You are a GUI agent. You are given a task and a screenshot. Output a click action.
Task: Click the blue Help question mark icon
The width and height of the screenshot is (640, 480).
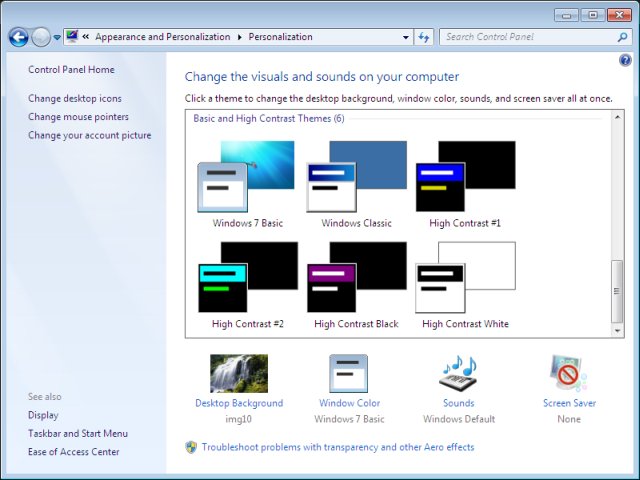[x=626, y=60]
